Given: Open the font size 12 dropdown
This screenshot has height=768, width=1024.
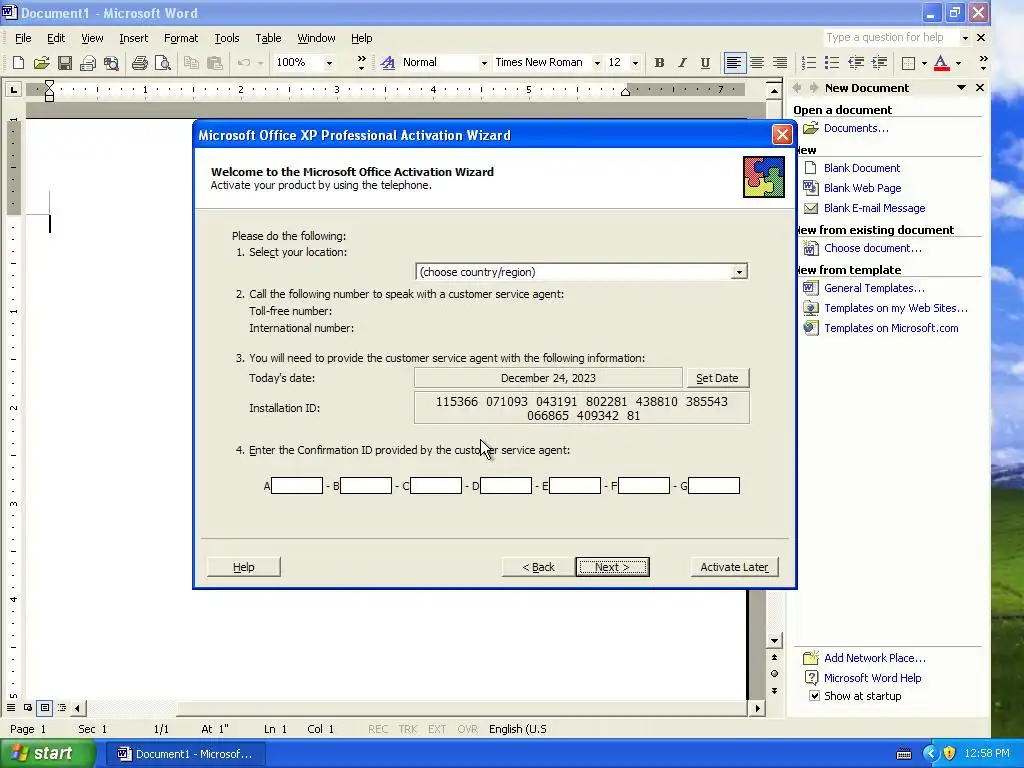Looking at the screenshot, I should click(x=635, y=63).
